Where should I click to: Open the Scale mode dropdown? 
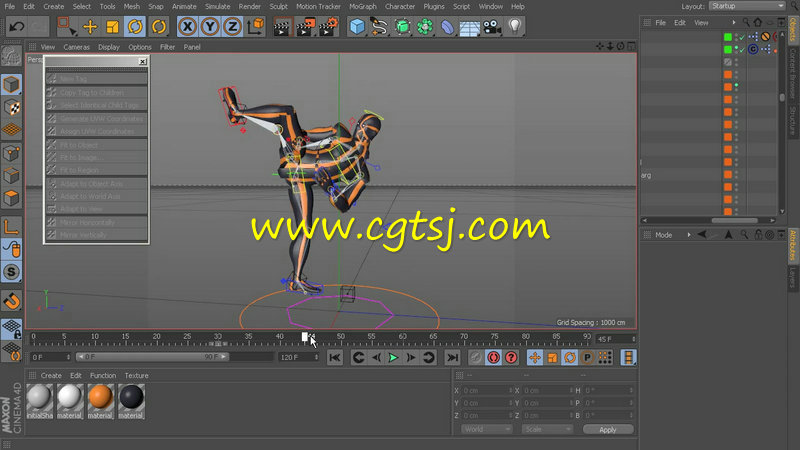547,430
